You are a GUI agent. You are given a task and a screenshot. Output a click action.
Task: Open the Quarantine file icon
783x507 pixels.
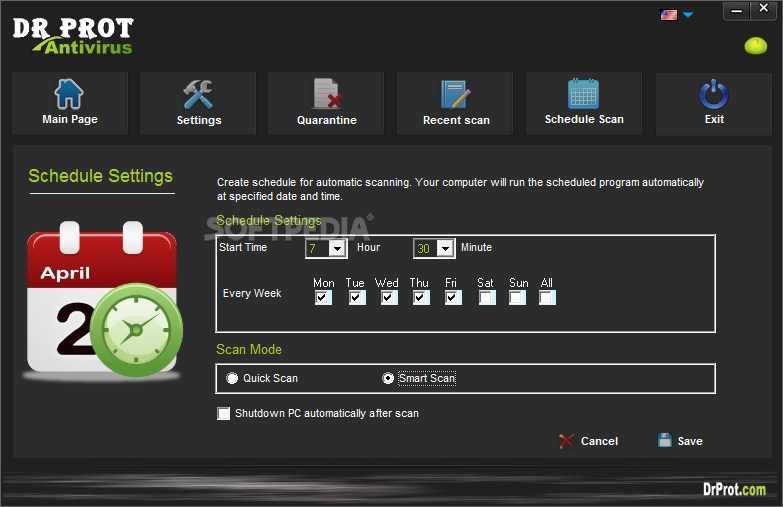click(327, 93)
